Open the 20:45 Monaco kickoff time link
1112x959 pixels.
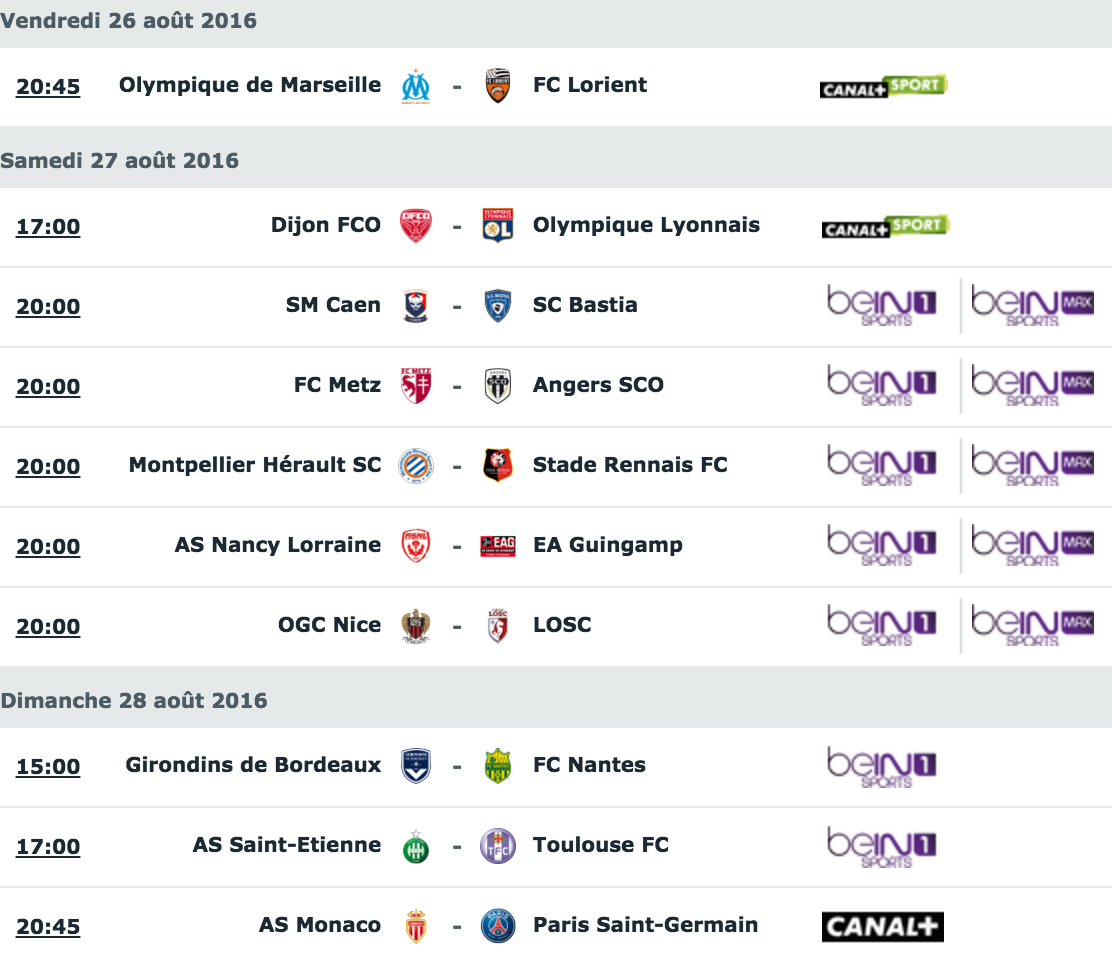coord(48,926)
